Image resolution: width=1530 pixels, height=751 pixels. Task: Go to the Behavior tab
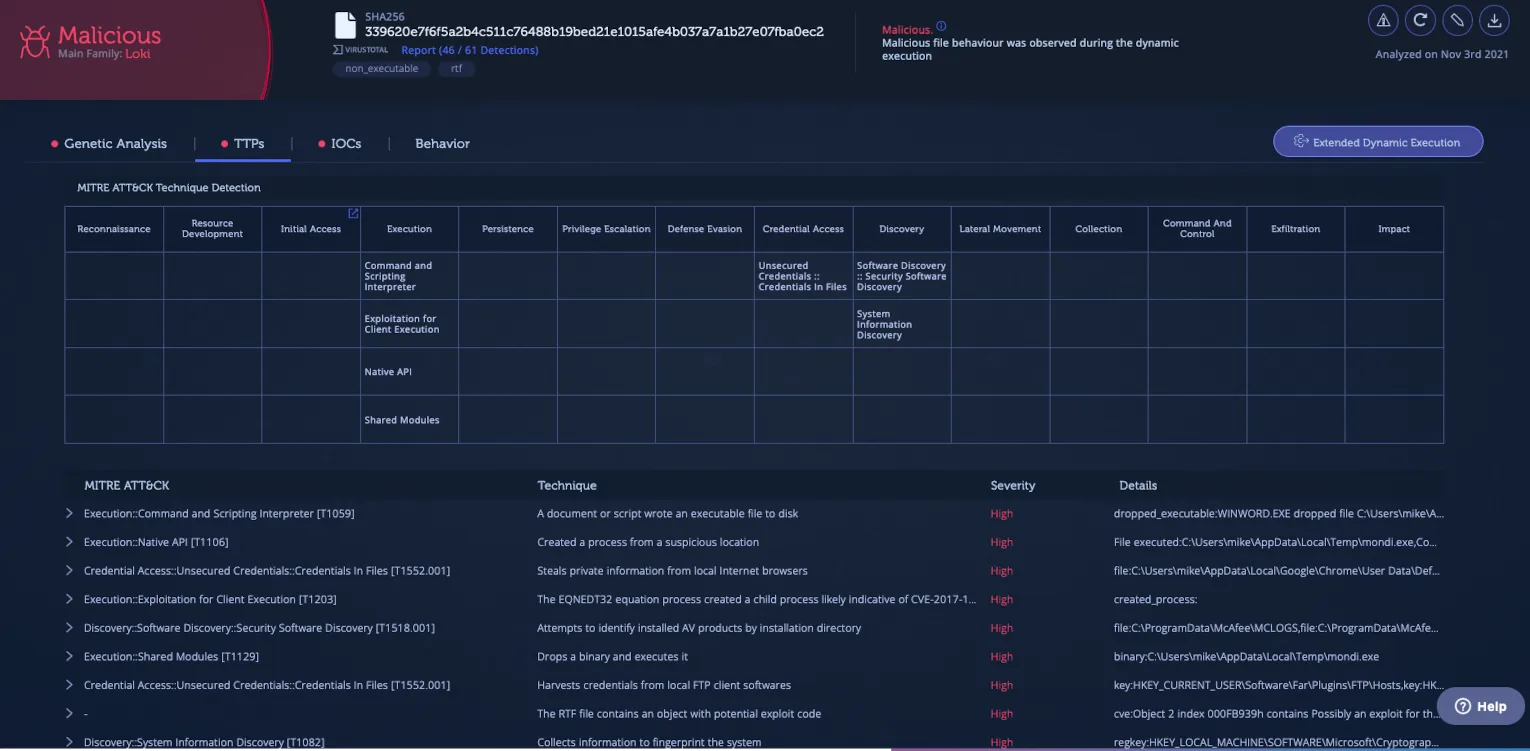[x=442, y=144]
